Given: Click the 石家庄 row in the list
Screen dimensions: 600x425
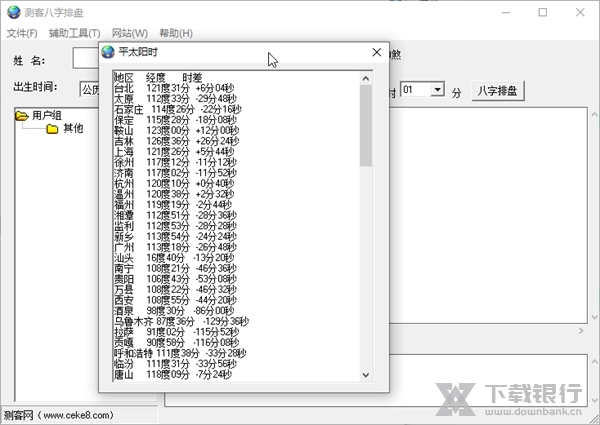Looking at the screenshot, I should pos(178,109).
